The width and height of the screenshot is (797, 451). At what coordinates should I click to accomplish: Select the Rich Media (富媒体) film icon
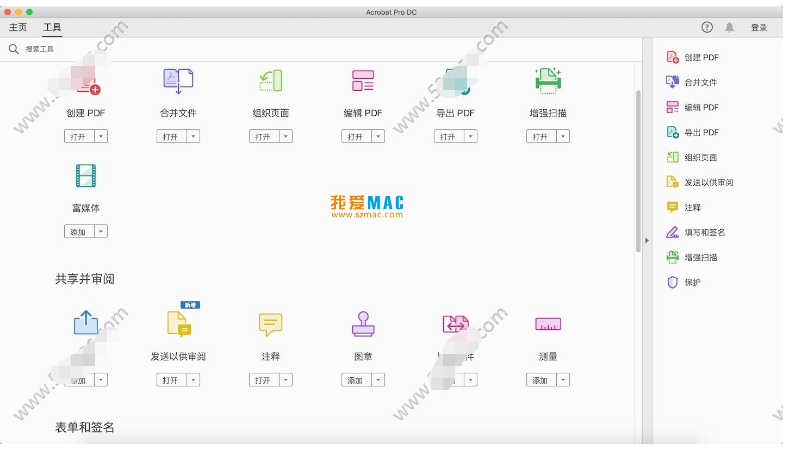pos(86,176)
